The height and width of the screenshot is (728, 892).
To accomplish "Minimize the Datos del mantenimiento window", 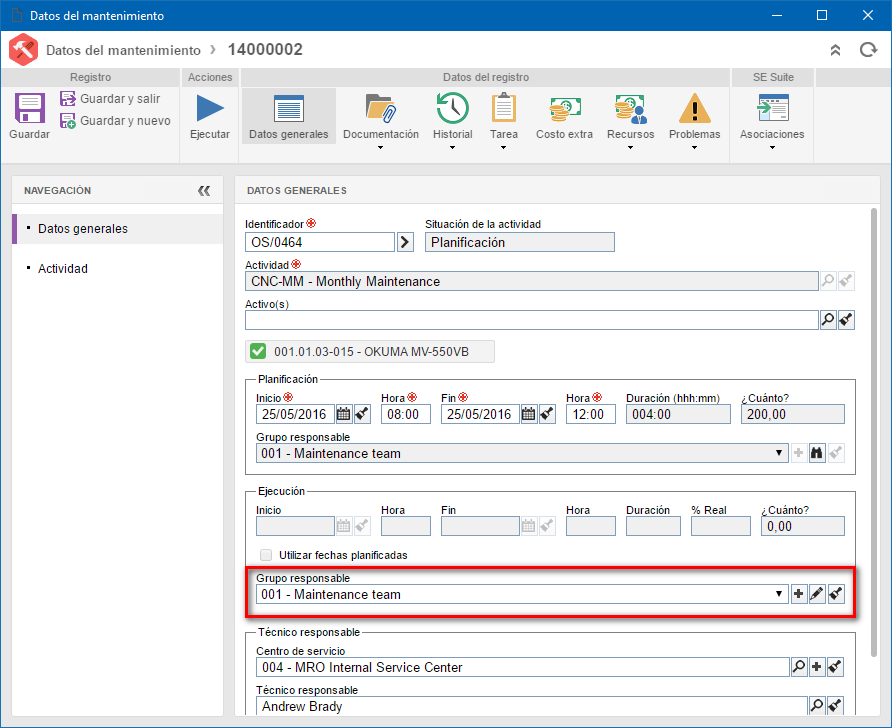I will [x=777, y=15].
